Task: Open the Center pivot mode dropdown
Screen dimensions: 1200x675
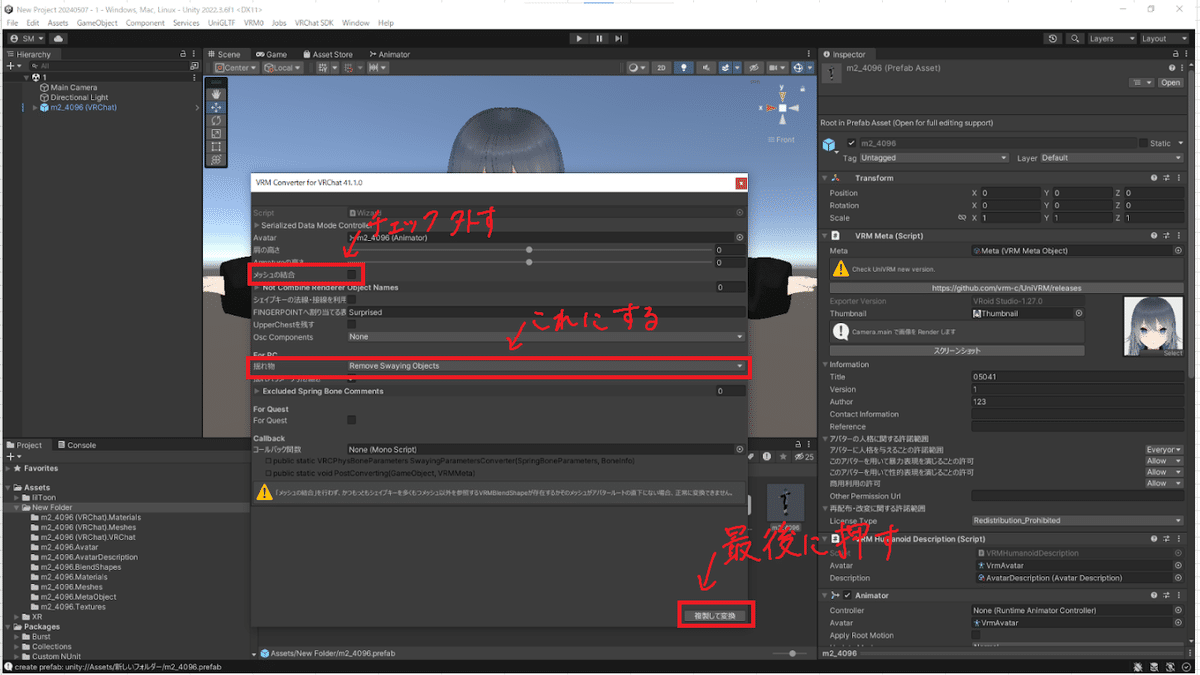Action: (x=236, y=68)
